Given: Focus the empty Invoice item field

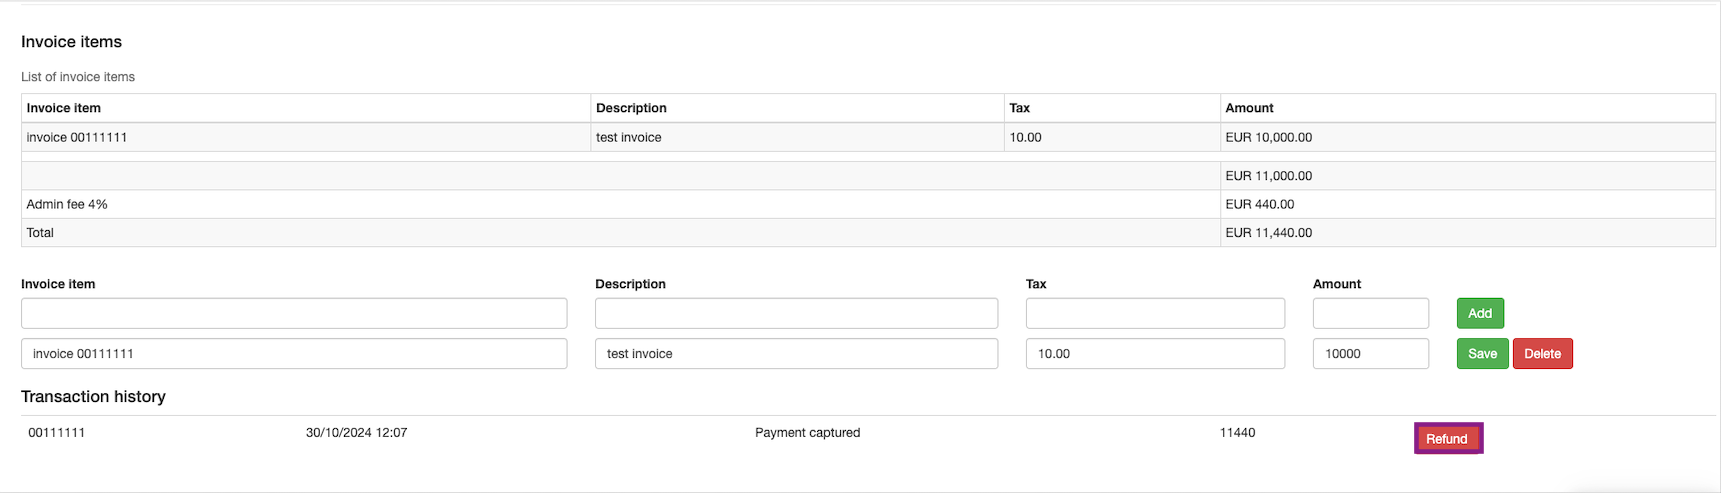Looking at the screenshot, I should [x=294, y=313].
